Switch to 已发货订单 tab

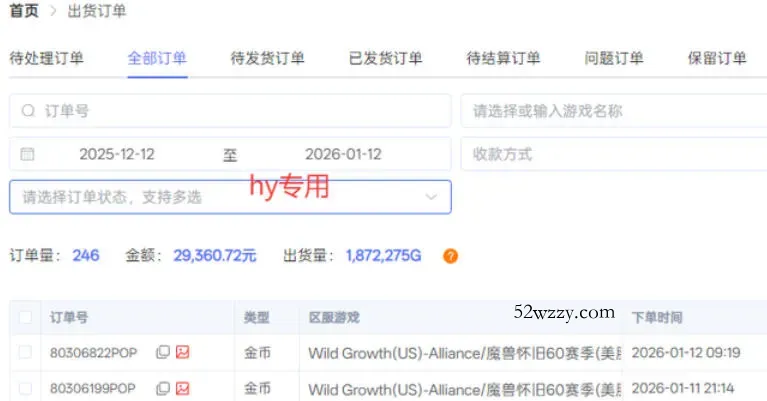(x=385, y=58)
